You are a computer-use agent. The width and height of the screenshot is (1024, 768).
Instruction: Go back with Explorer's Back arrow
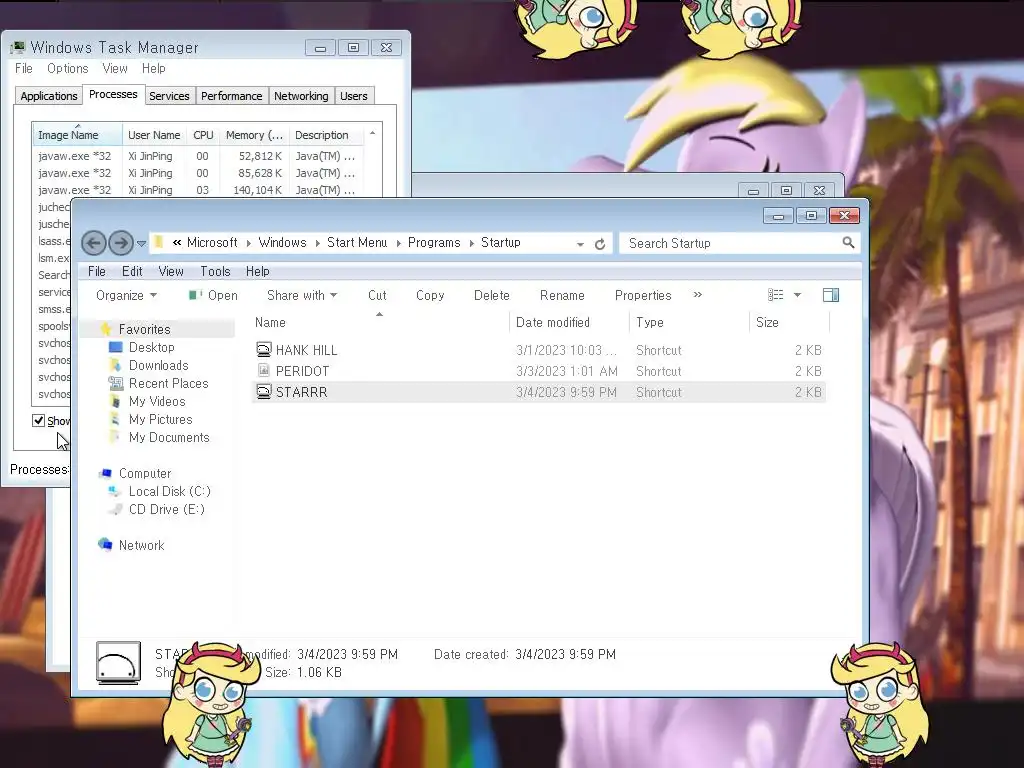point(93,244)
